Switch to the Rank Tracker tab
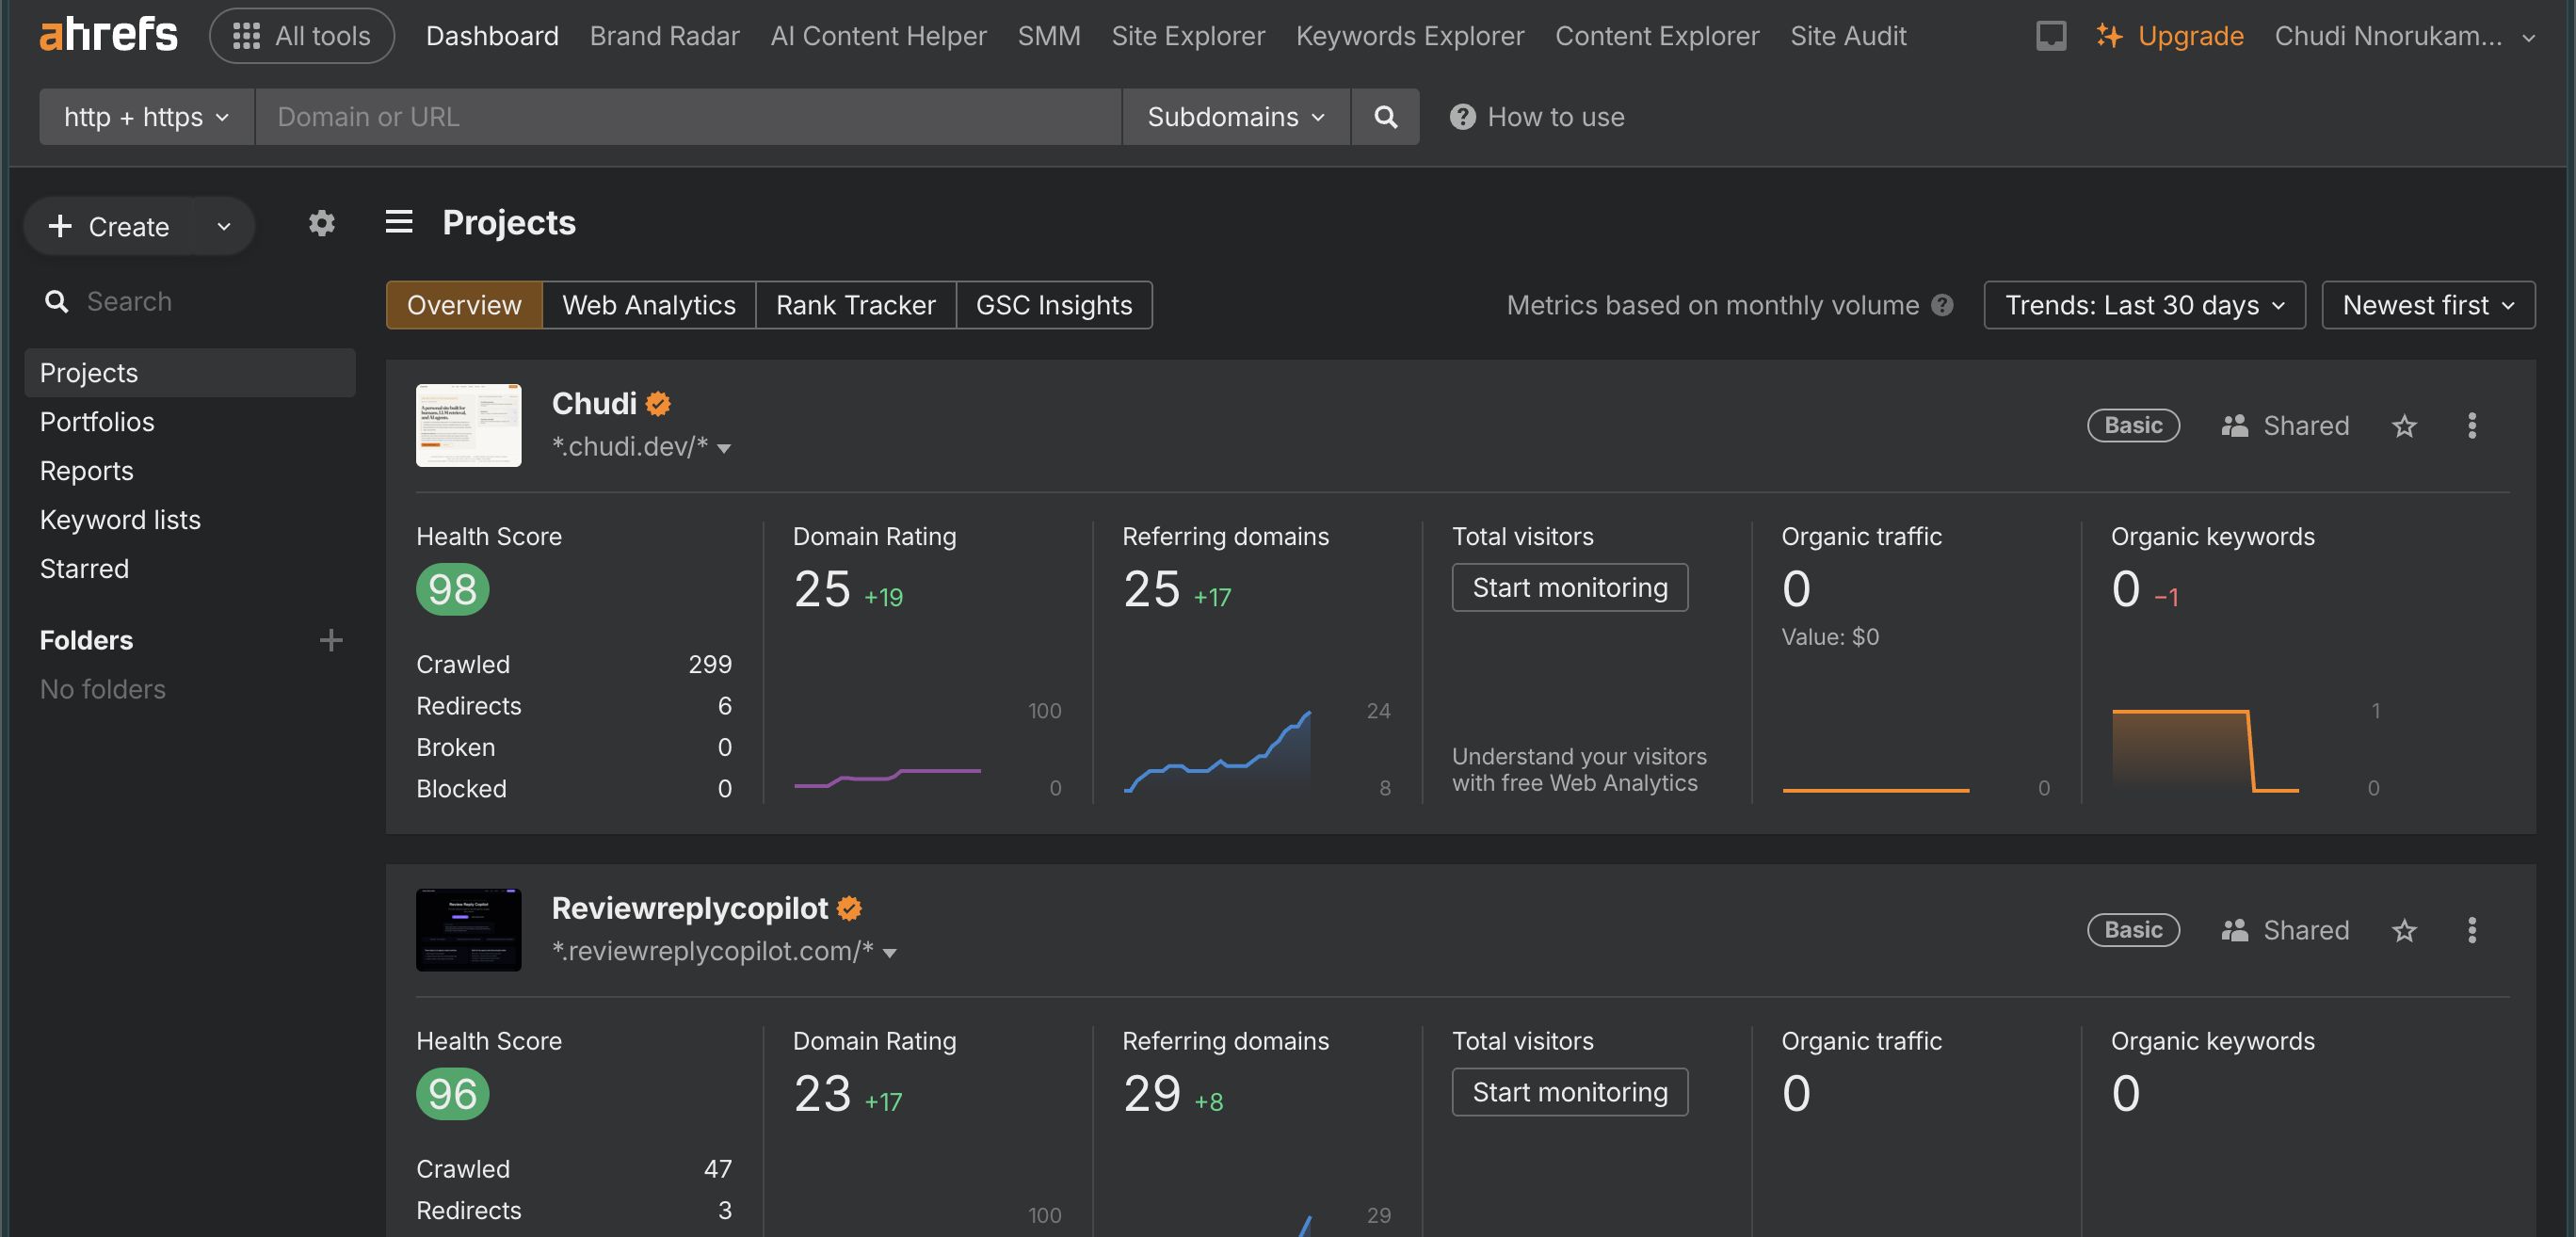 pos(856,305)
